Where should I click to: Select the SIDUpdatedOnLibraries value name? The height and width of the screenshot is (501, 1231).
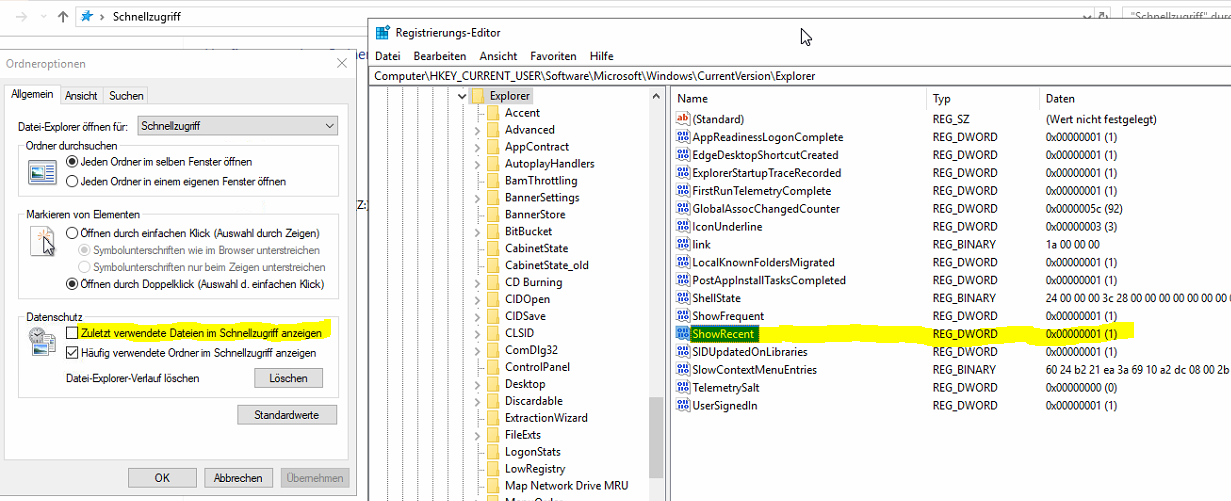(749, 352)
